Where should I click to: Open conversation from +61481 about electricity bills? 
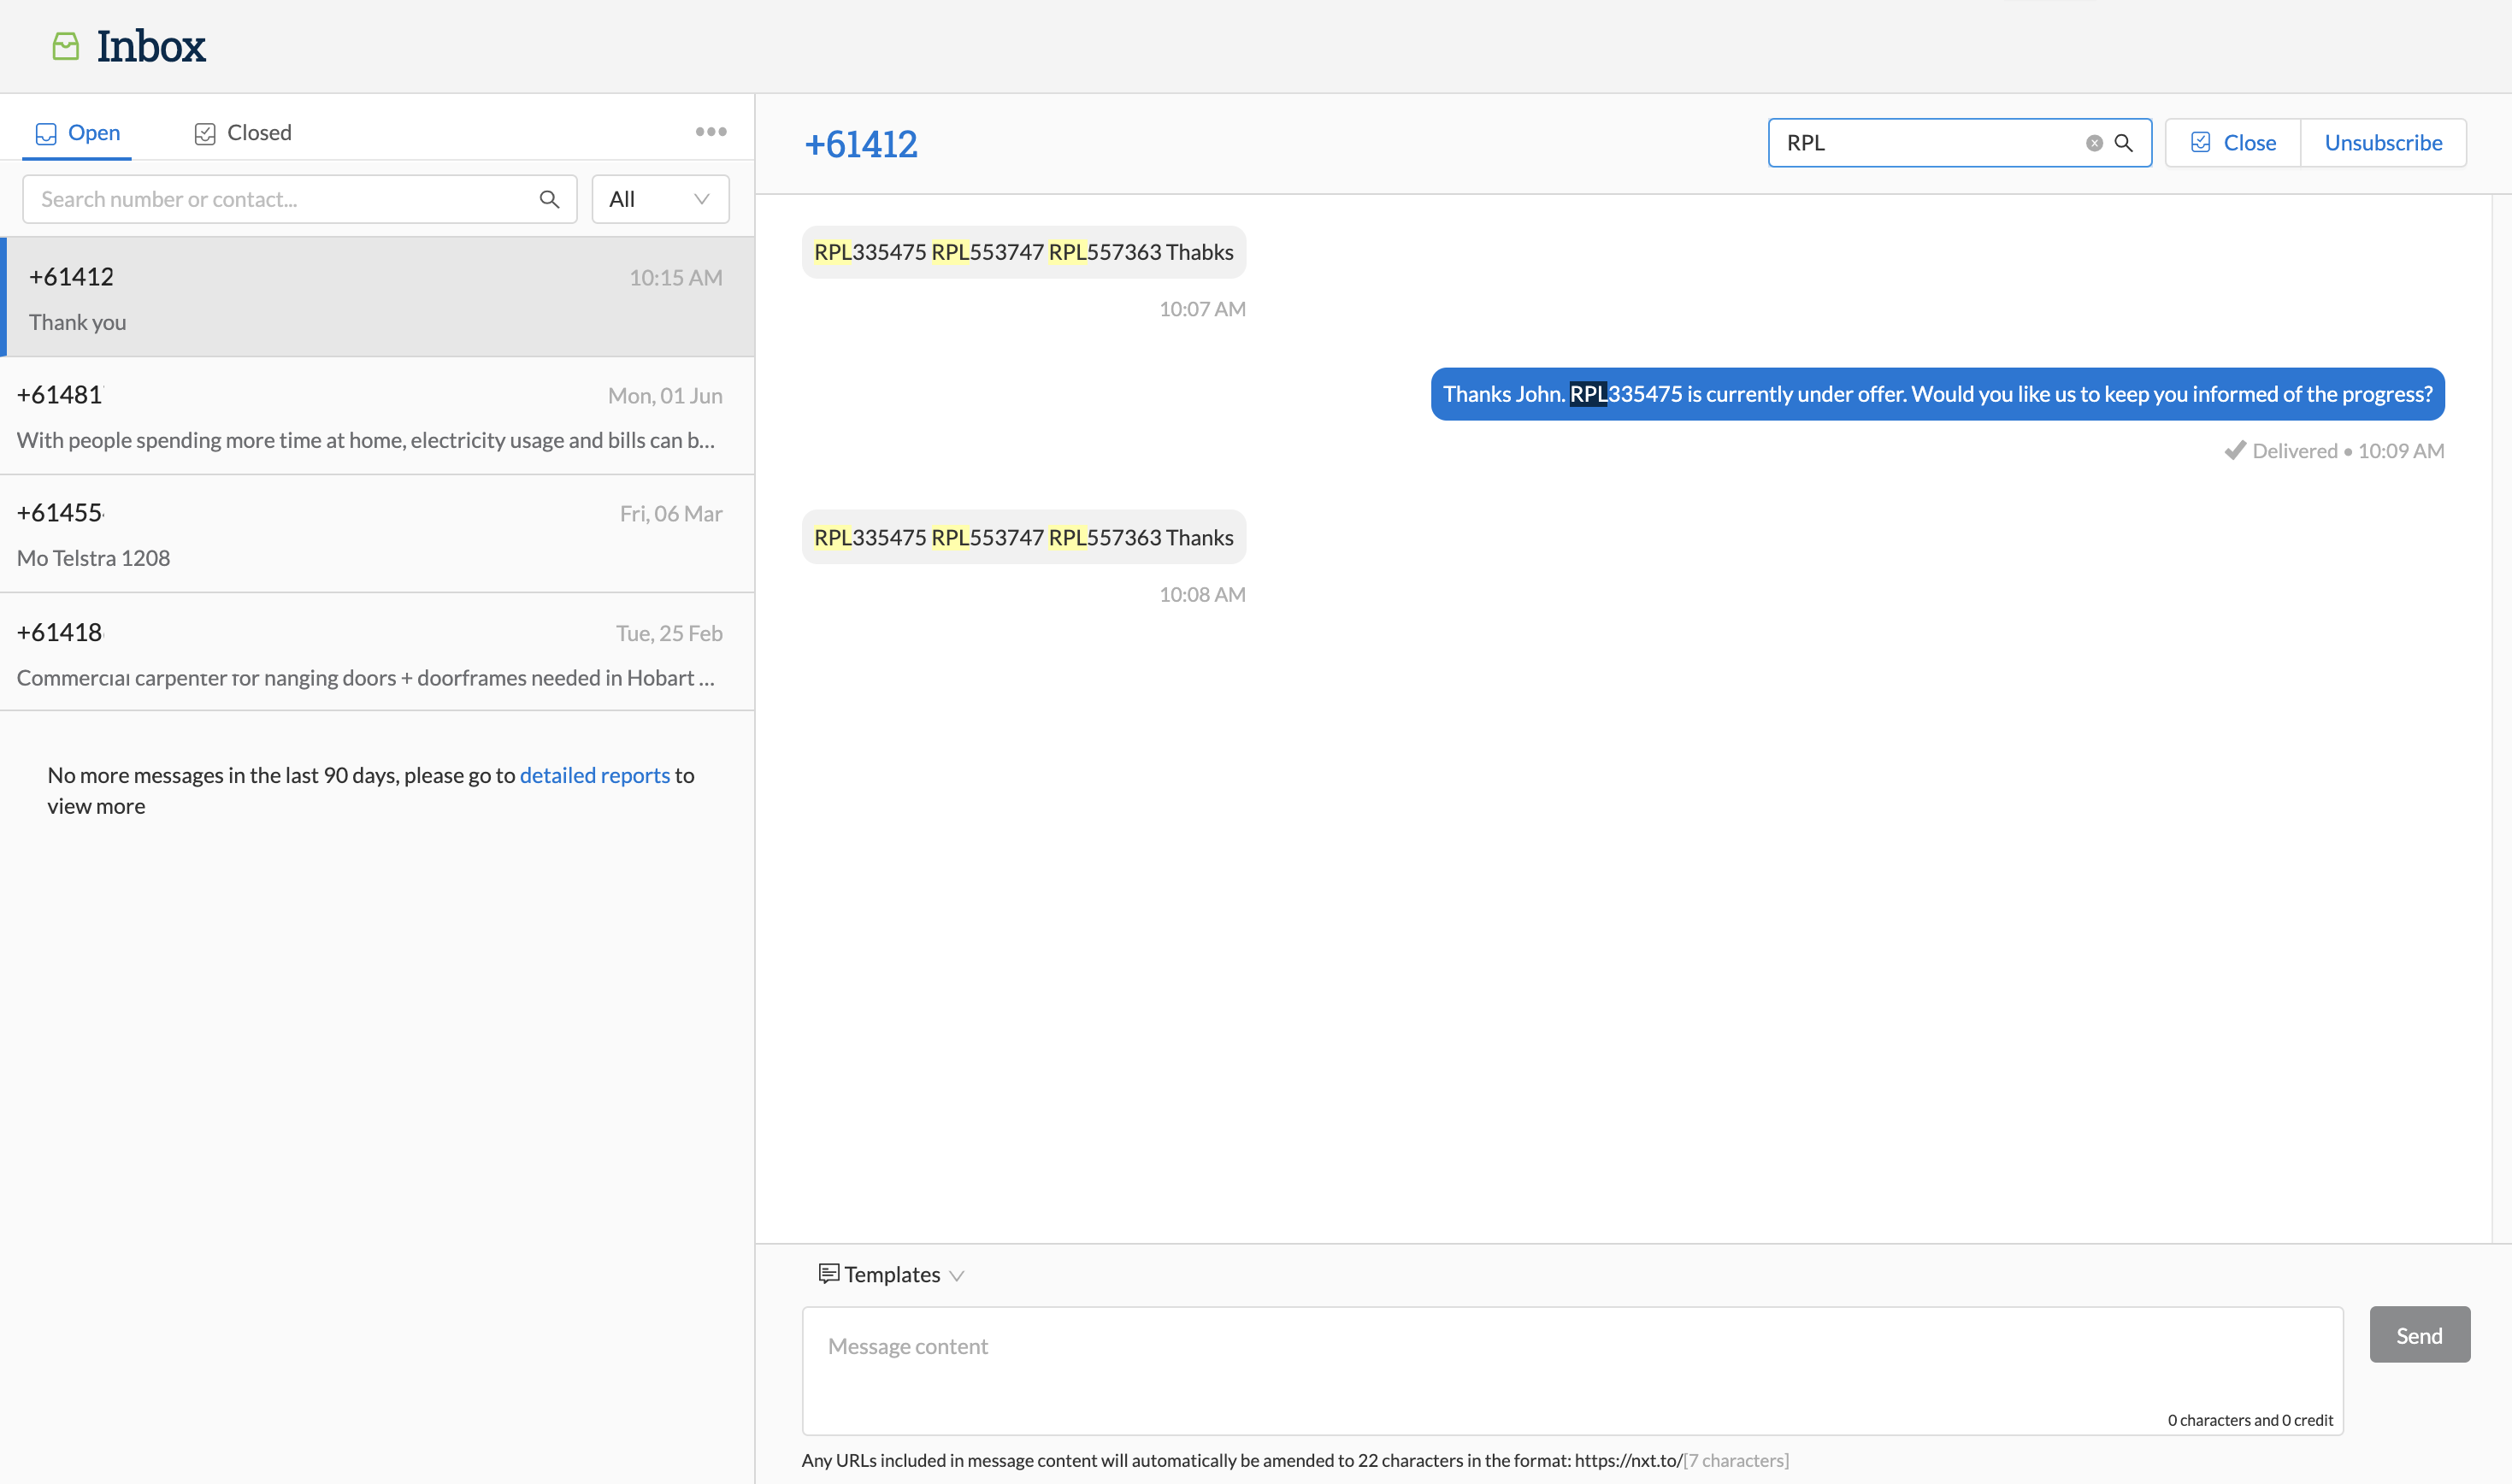pyautogui.click(x=377, y=416)
